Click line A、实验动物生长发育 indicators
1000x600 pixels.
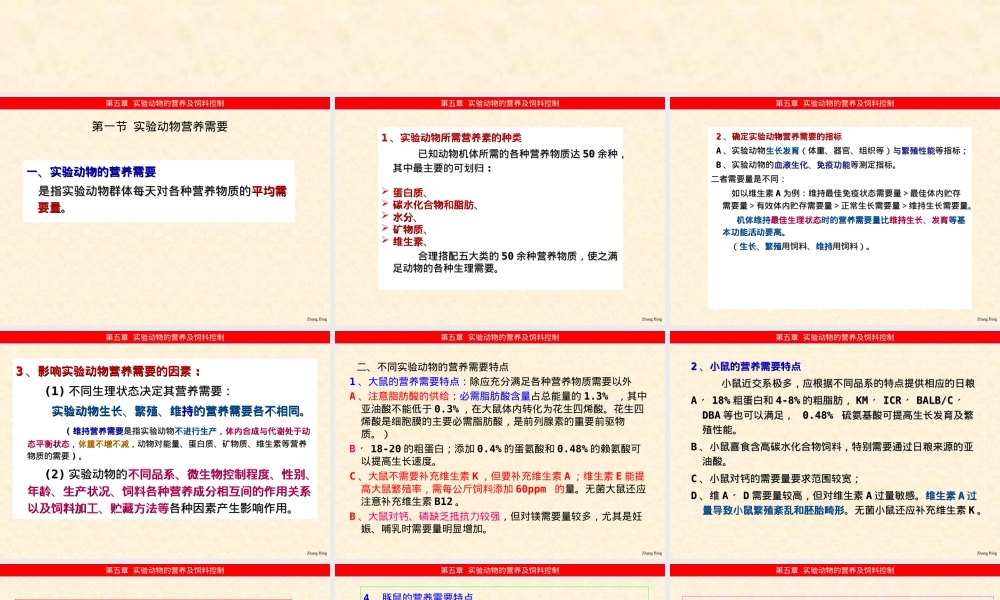tap(841, 150)
